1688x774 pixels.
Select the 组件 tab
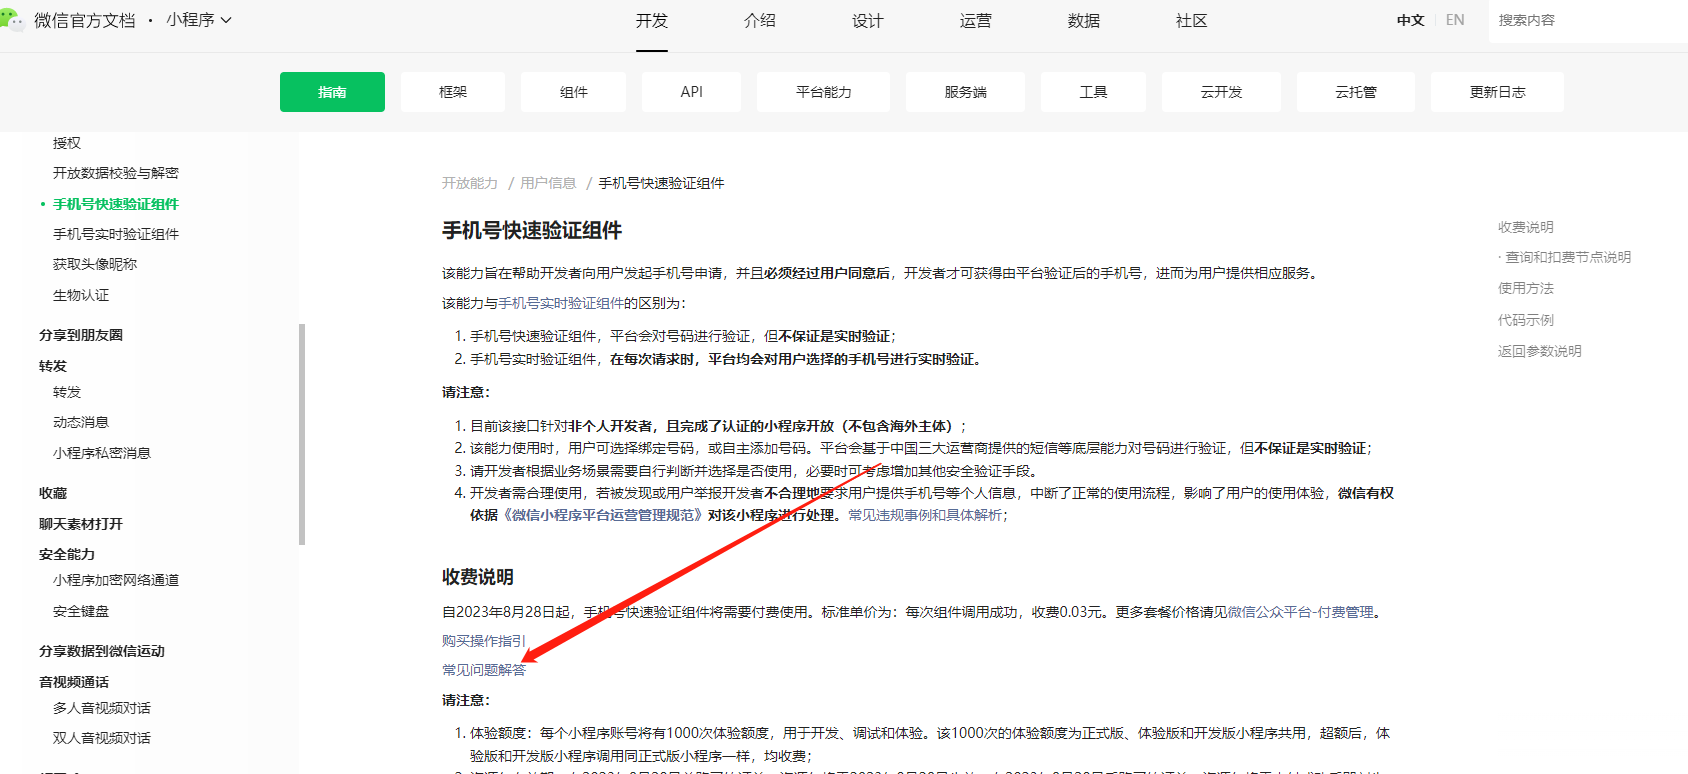pyautogui.click(x=574, y=92)
